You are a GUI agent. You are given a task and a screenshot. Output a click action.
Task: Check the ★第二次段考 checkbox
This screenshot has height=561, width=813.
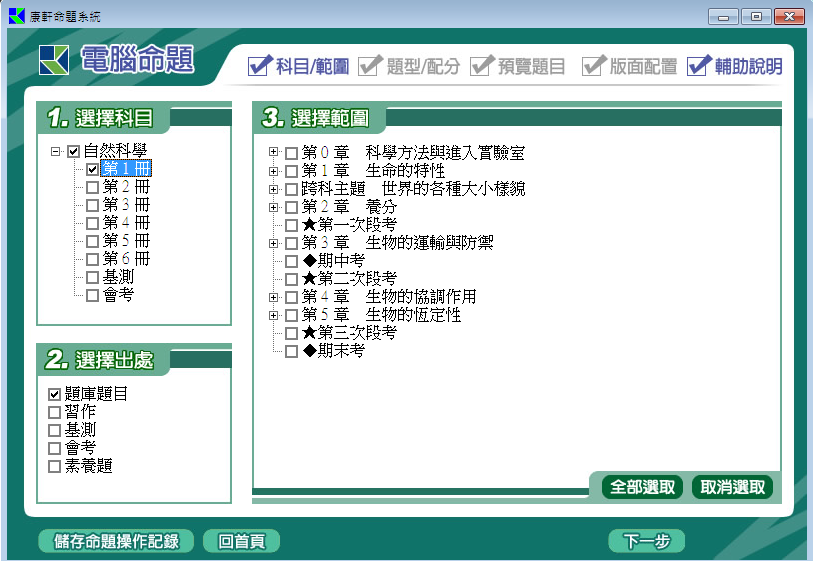[x=291, y=279]
